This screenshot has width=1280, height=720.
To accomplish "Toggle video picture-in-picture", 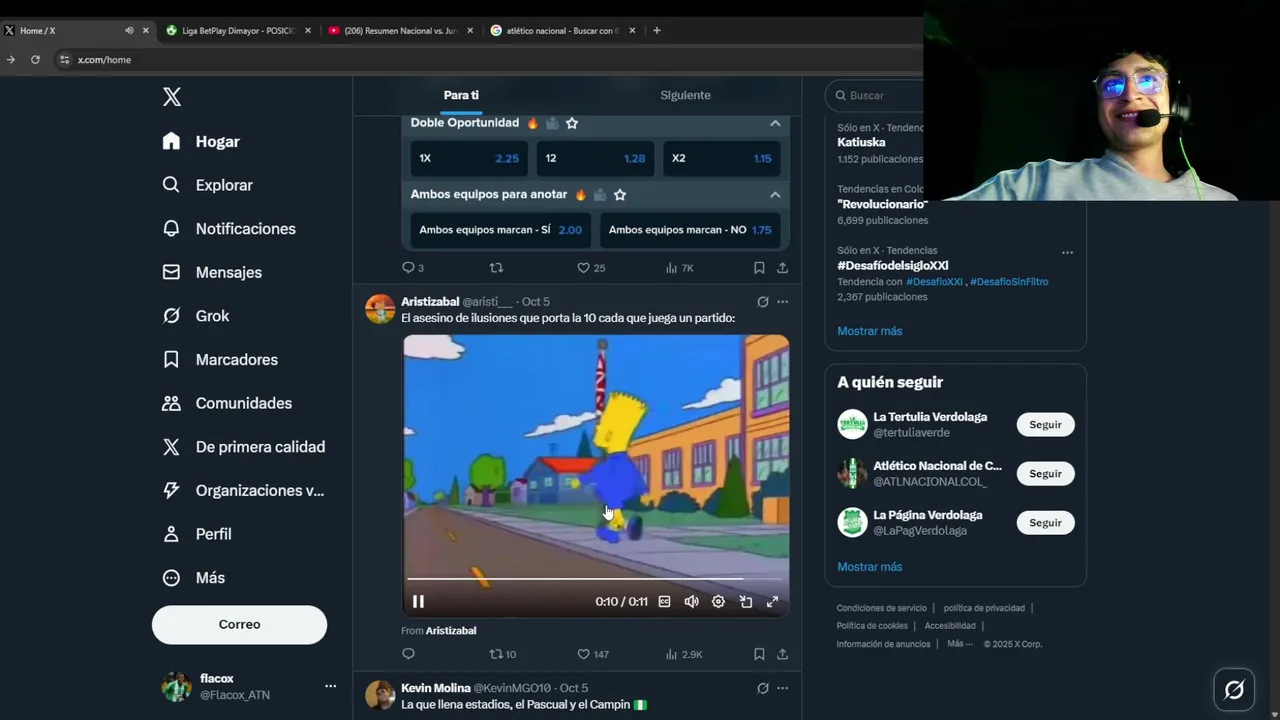I will click(x=746, y=602).
